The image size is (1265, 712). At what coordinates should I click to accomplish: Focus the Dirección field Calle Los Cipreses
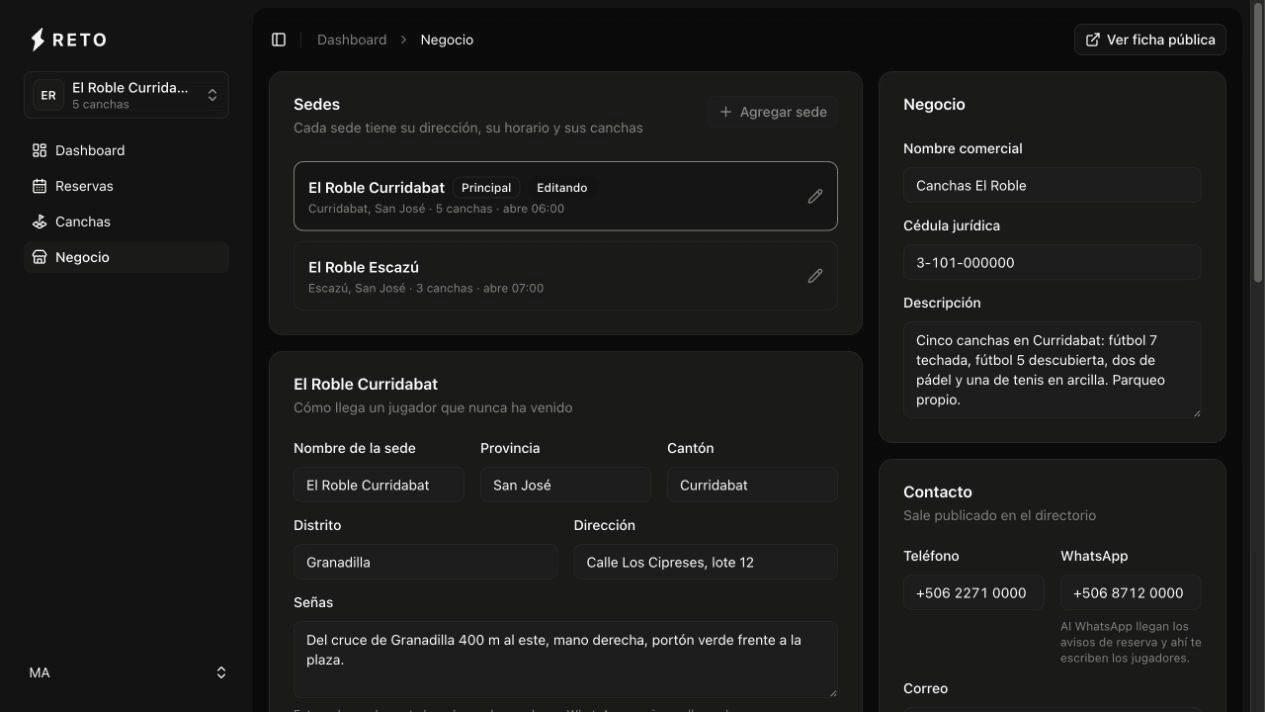click(706, 562)
